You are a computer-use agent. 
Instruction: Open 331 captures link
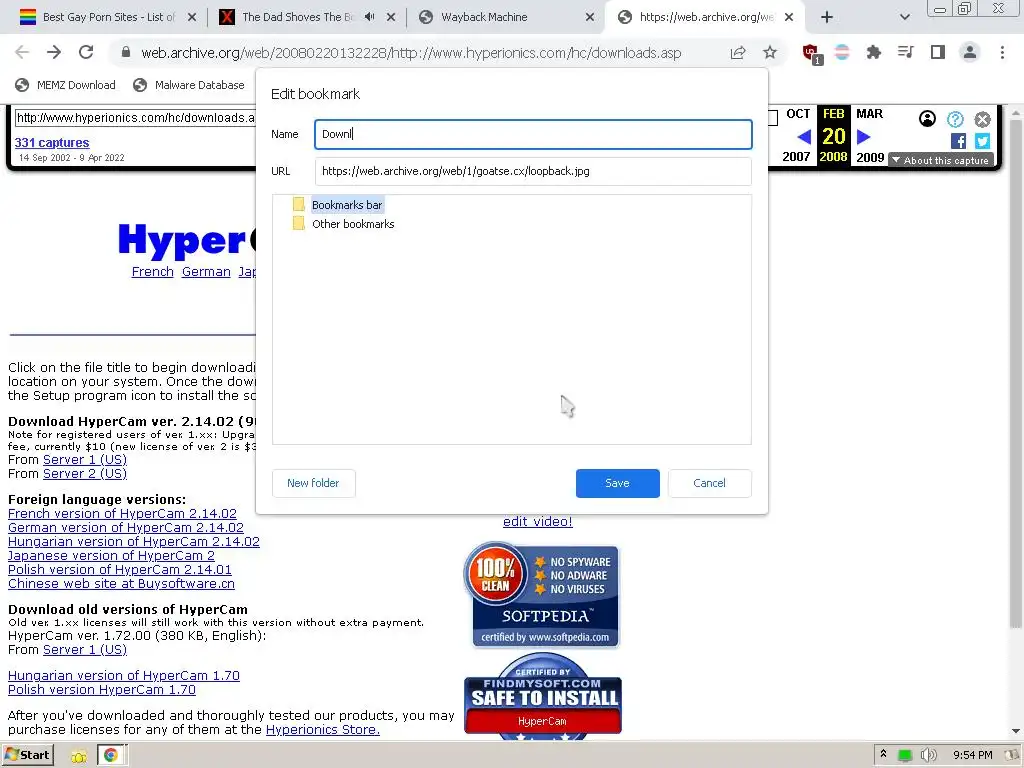click(52, 142)
